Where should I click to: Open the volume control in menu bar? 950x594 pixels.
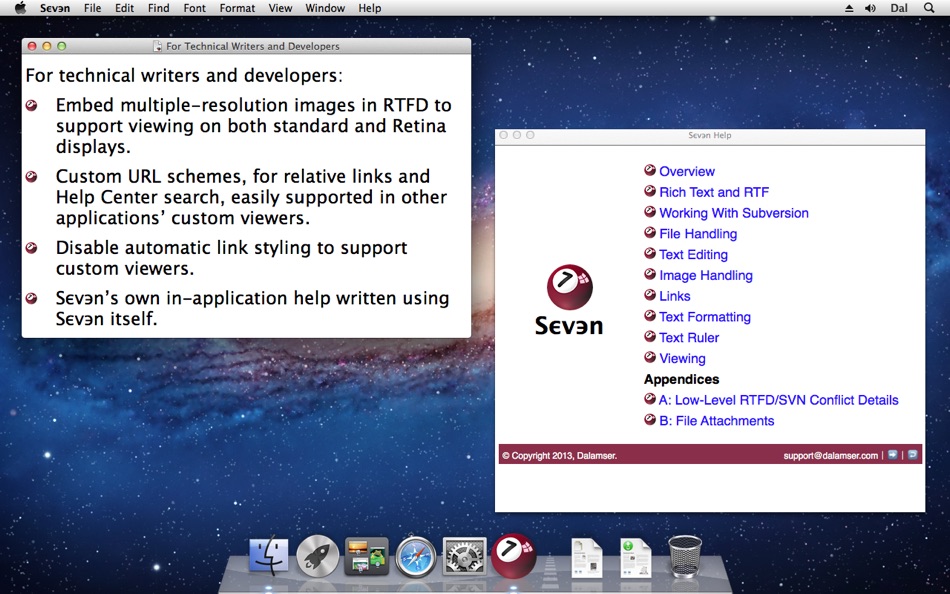pos(870,8)
